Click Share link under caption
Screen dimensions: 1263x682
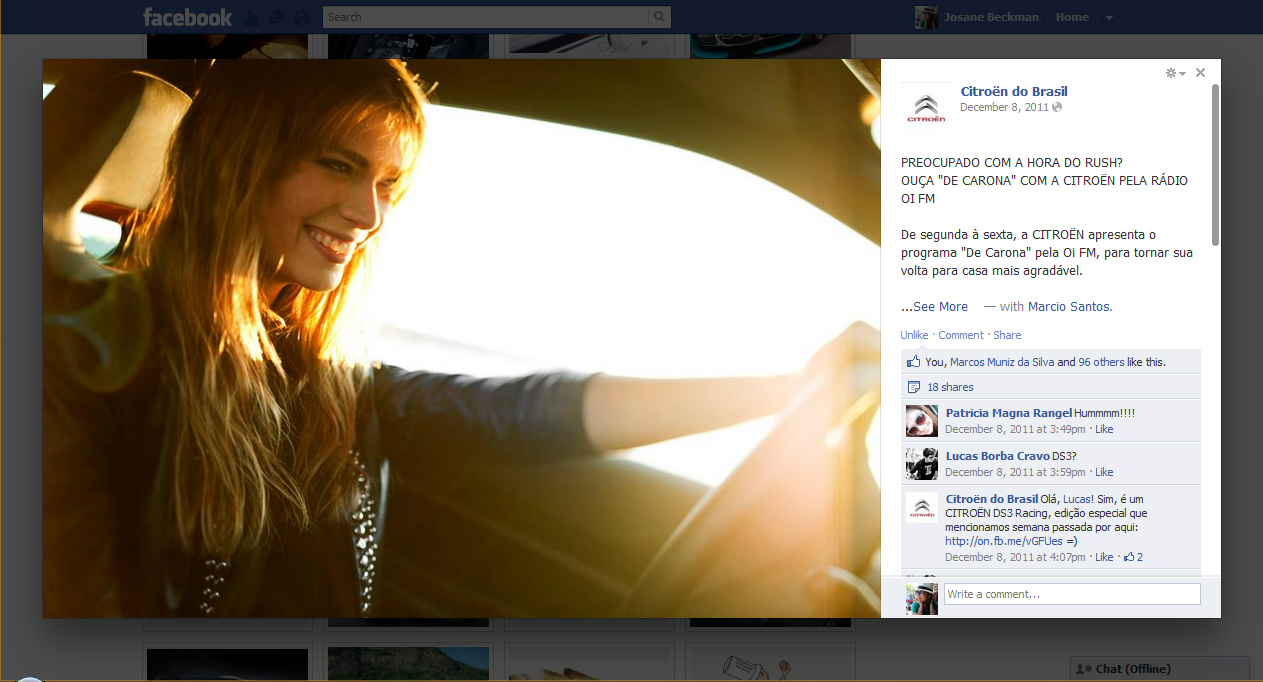click(x=1007, y=335)
